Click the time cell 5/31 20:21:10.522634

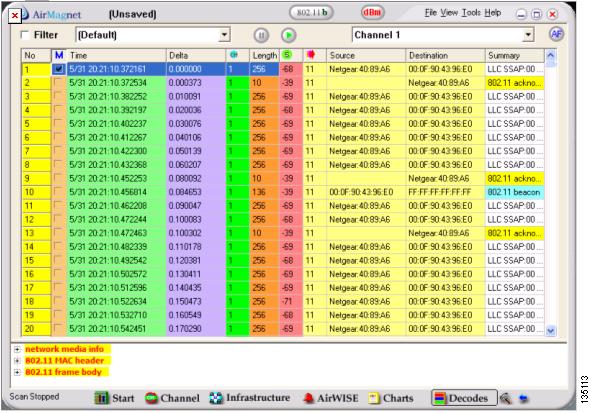[x=116, y=301]
